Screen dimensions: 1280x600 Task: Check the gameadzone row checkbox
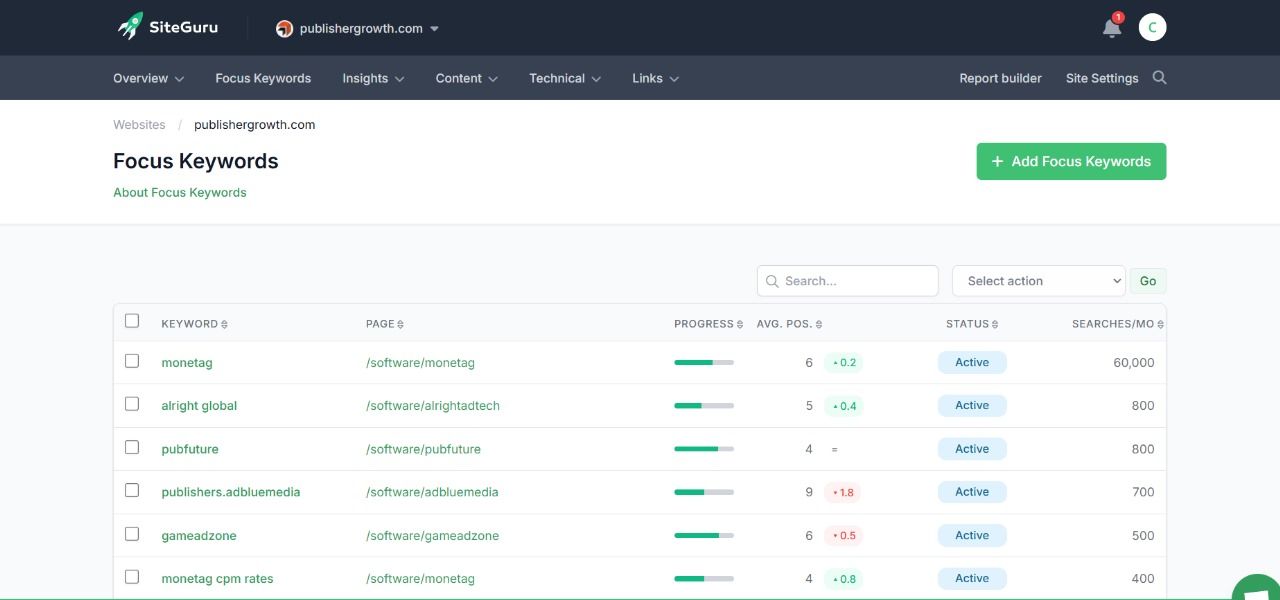pyautogui.click(x=132, y=534)
